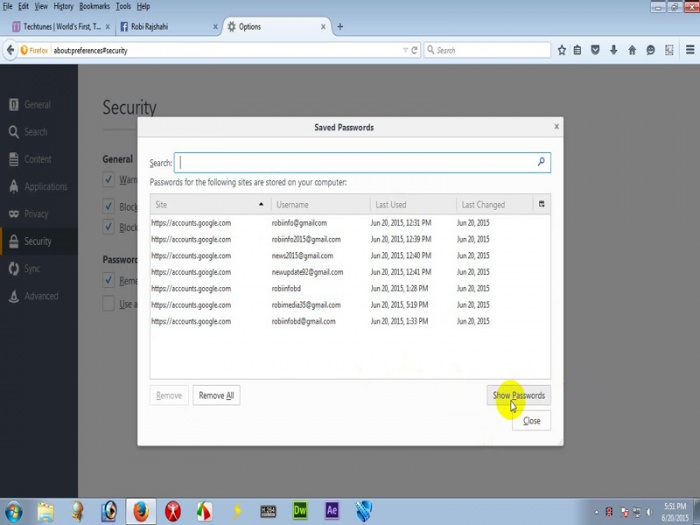The width and height of the screenshot is (700, 525).
Task: Launch Dreamweaver from taskbar
Action: 300,511
